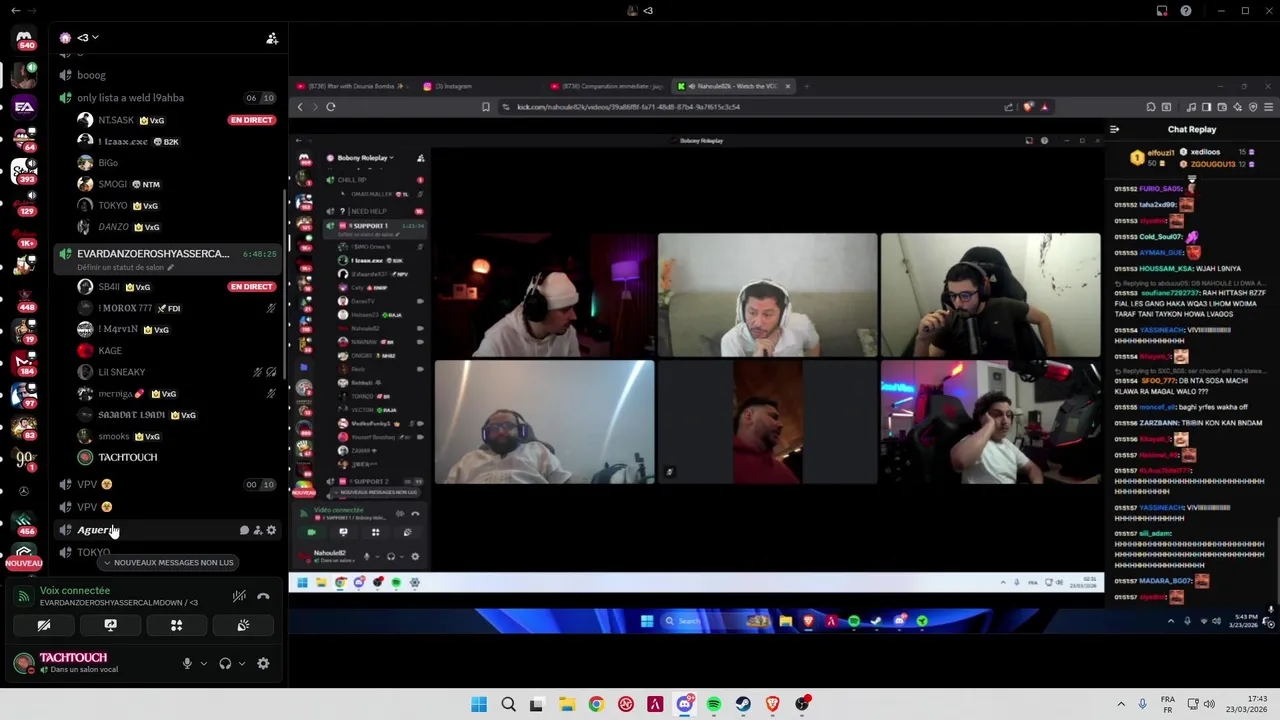Toggle noise suppression icon in voice panel

pos(239,596)
